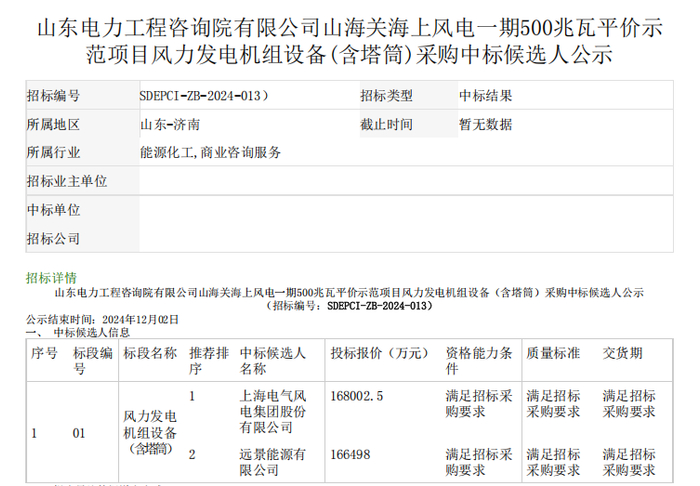Click 满足招标采购要求 under 质量标准 for 上海电气
Screen dimensions: 700x486
pos(553,403)
